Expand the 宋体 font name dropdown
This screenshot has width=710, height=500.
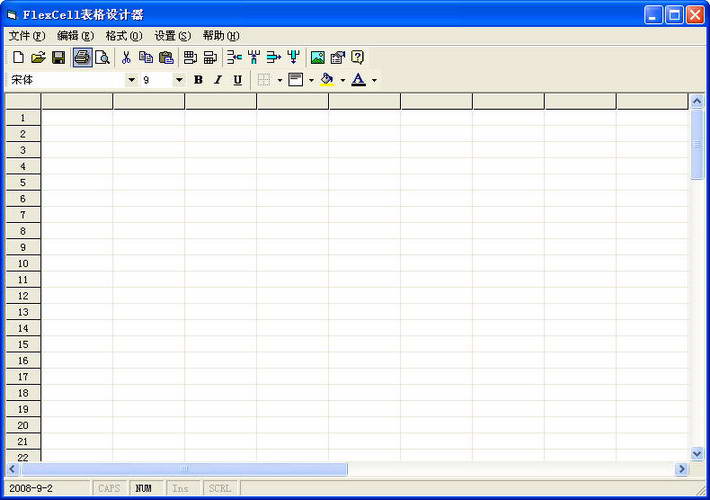(131, 80)
